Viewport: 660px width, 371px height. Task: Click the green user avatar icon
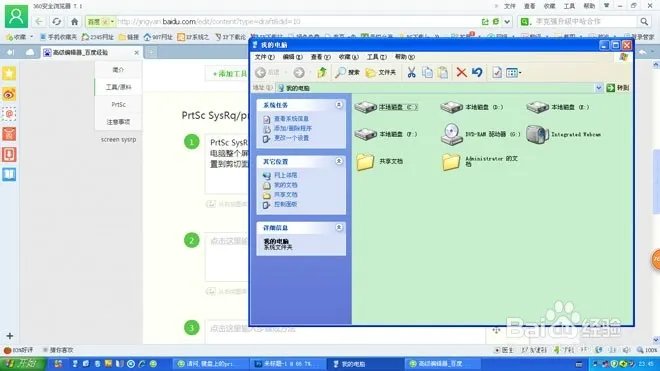(16, 16)
